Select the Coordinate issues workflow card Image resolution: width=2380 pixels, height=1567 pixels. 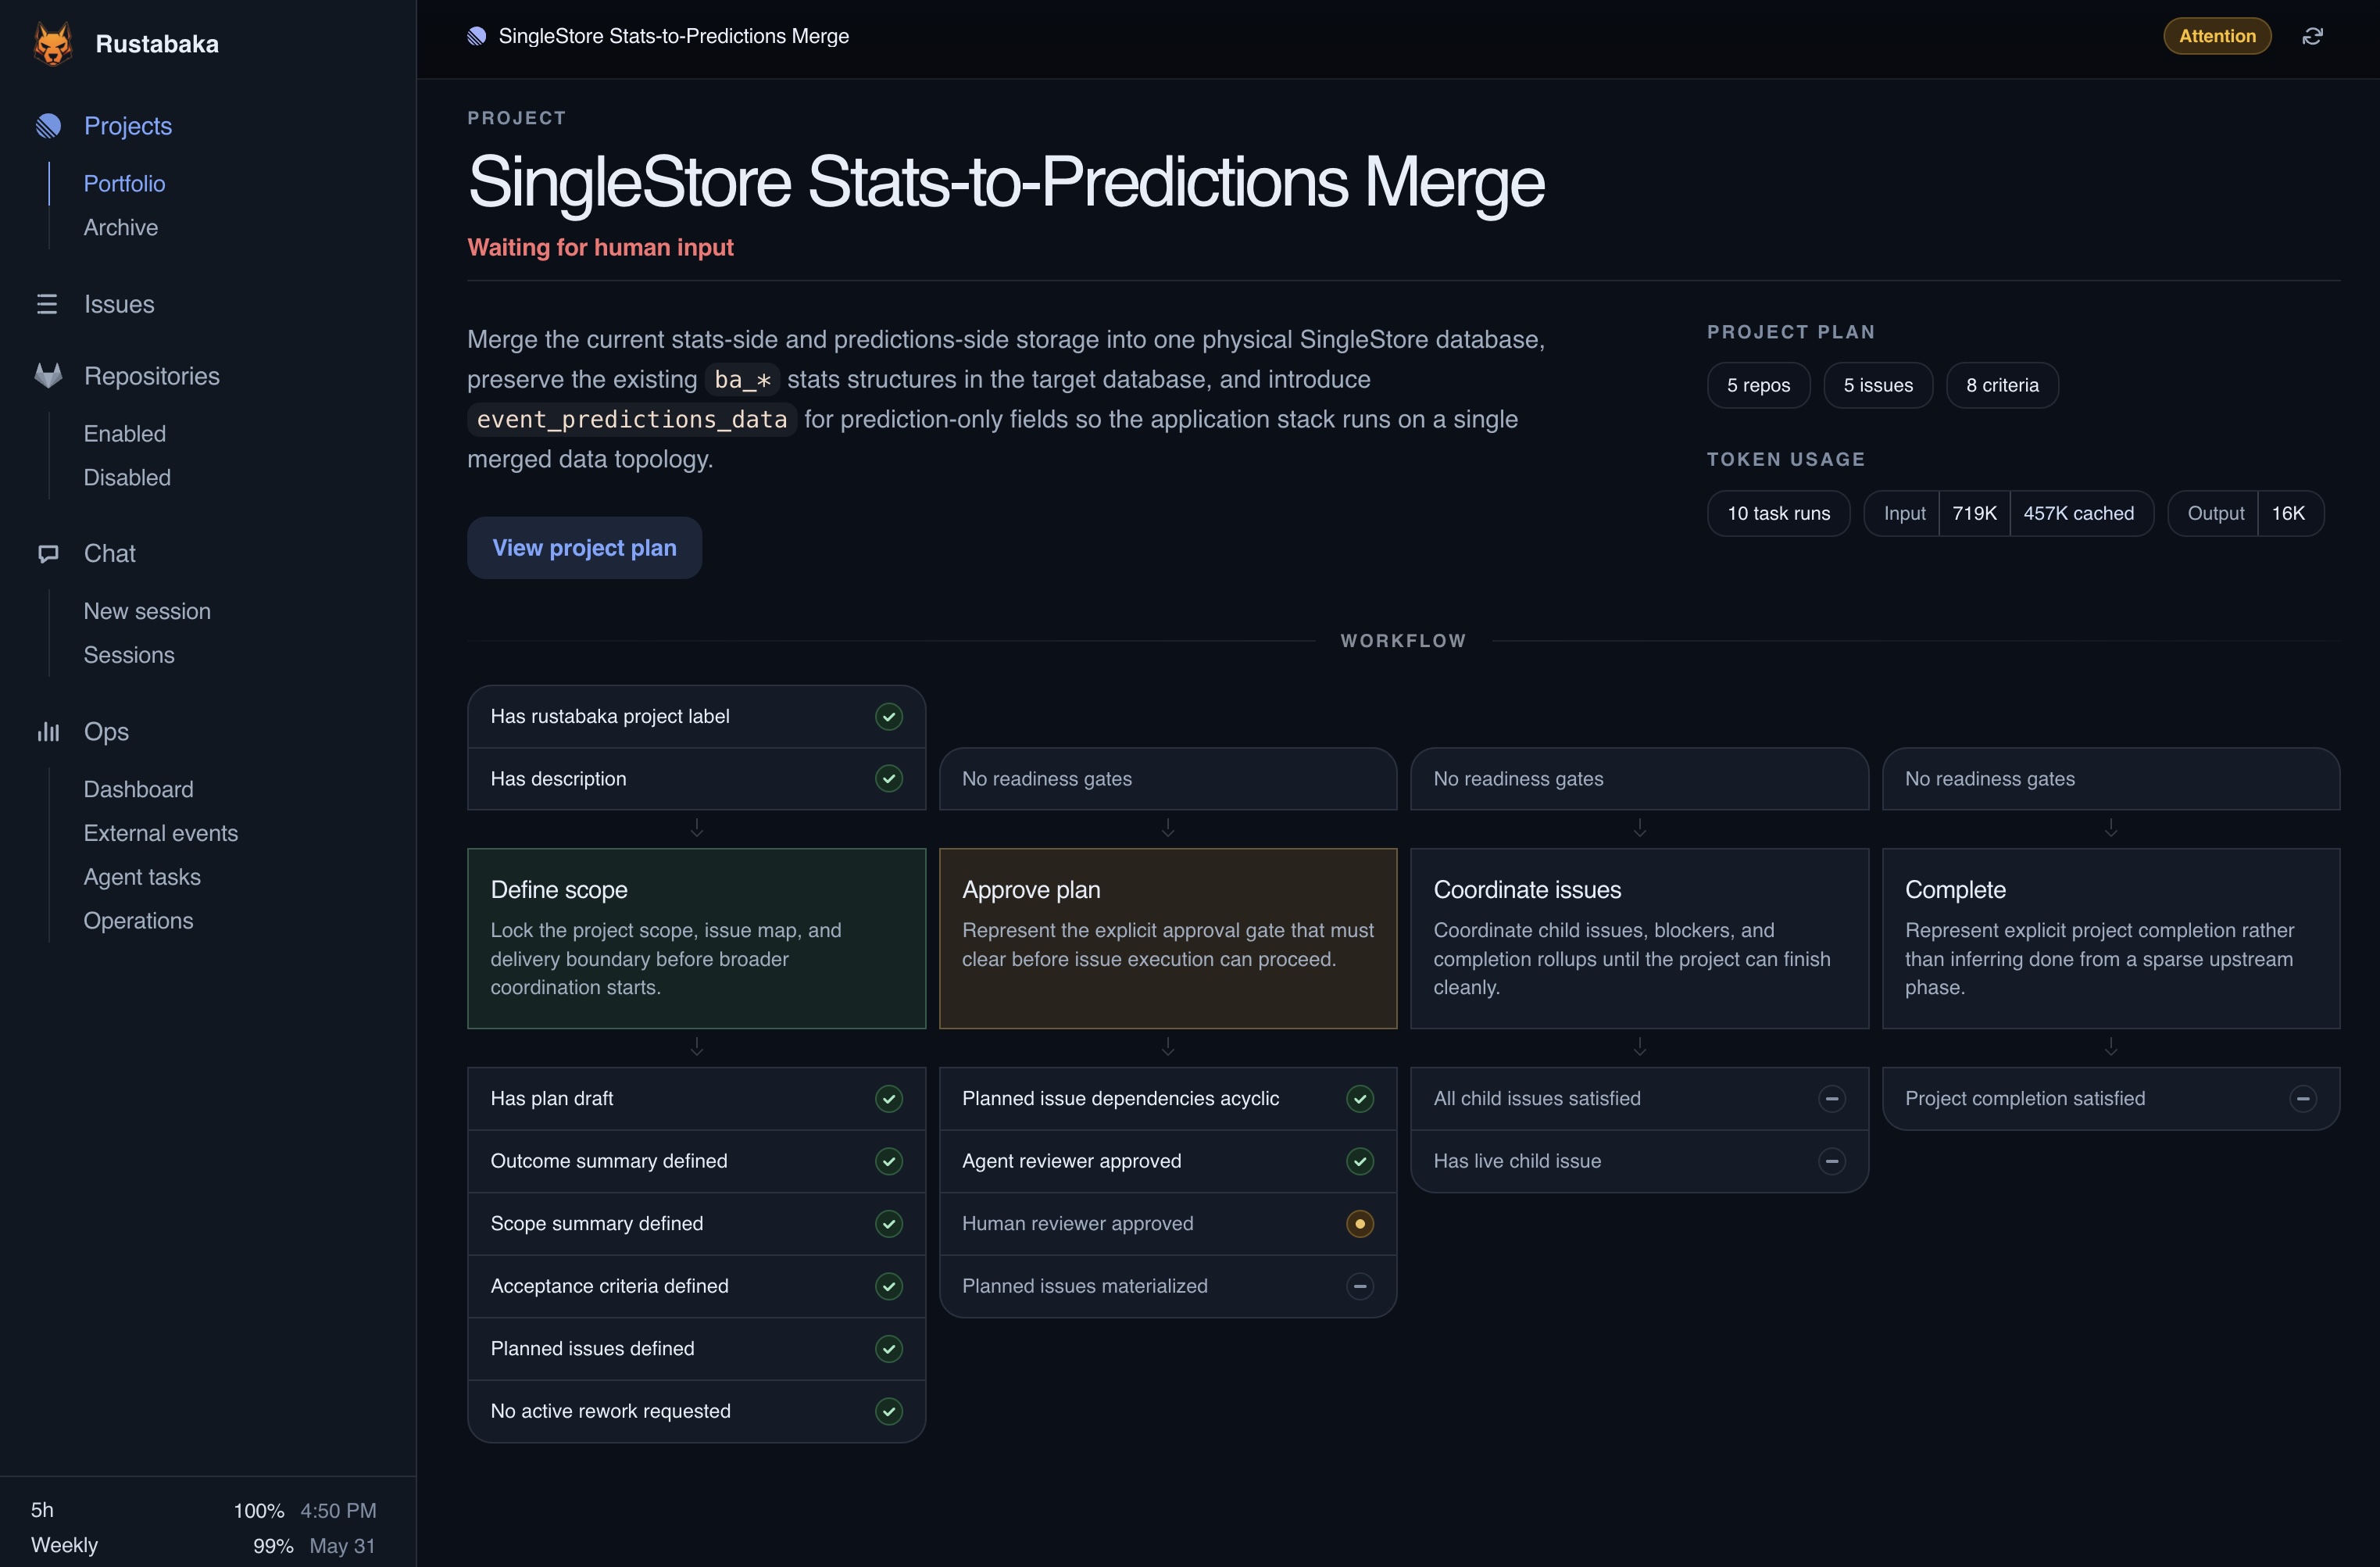point(1639,938)
